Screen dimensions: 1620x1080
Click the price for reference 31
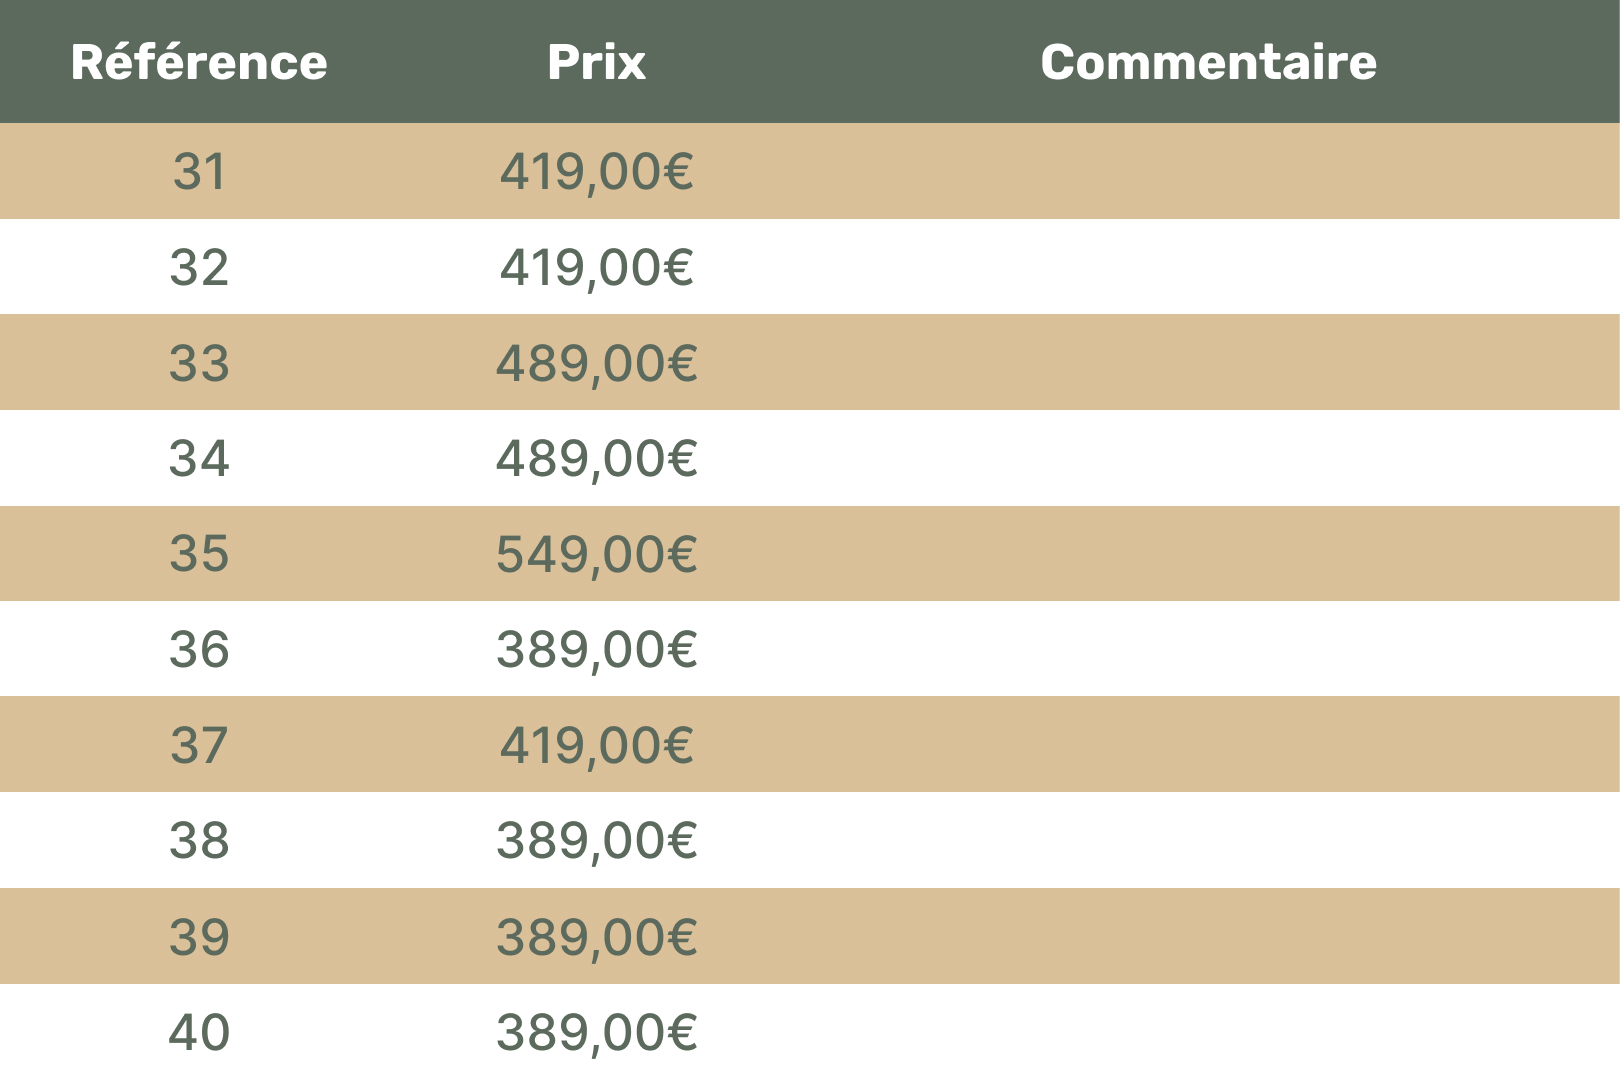click(x=596, y=171)
